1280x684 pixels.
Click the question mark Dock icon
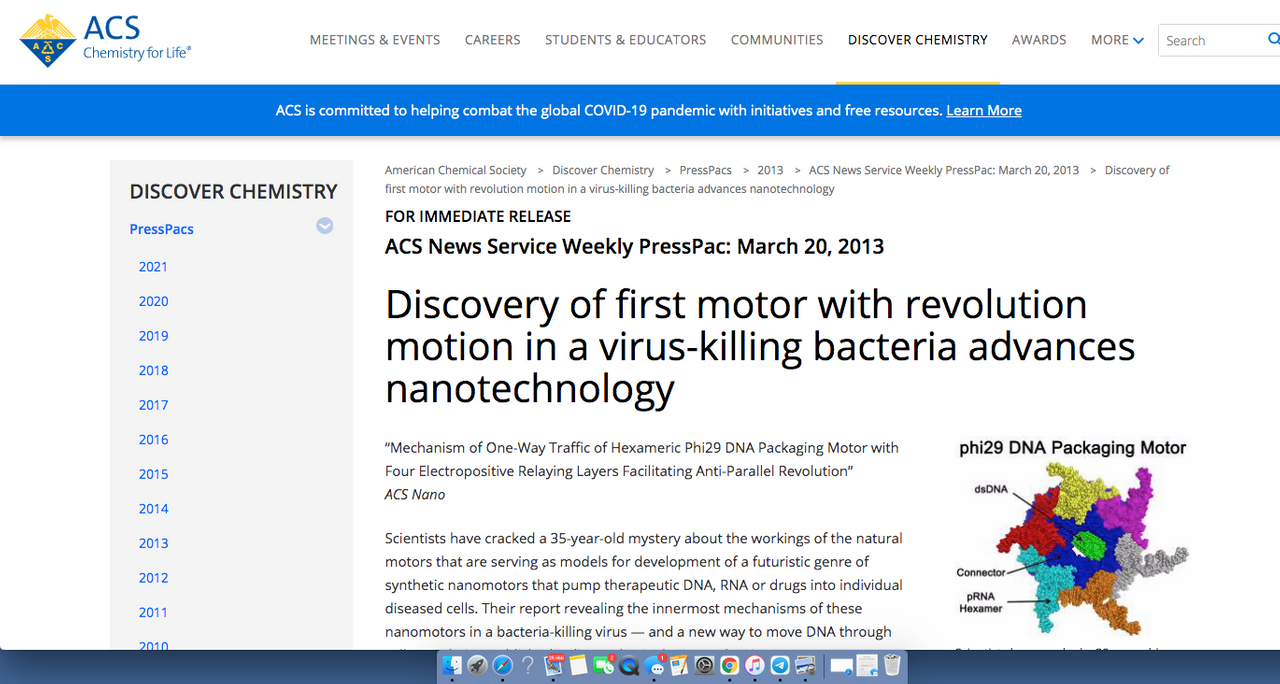(527, 665)
